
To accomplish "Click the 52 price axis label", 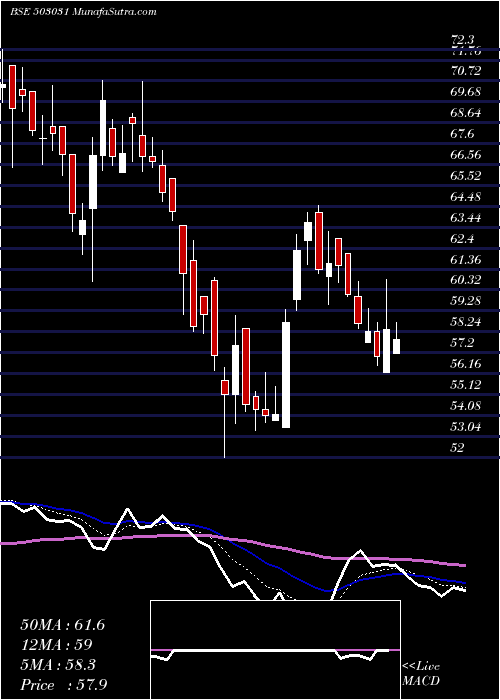I will click(x=458, y=448).
